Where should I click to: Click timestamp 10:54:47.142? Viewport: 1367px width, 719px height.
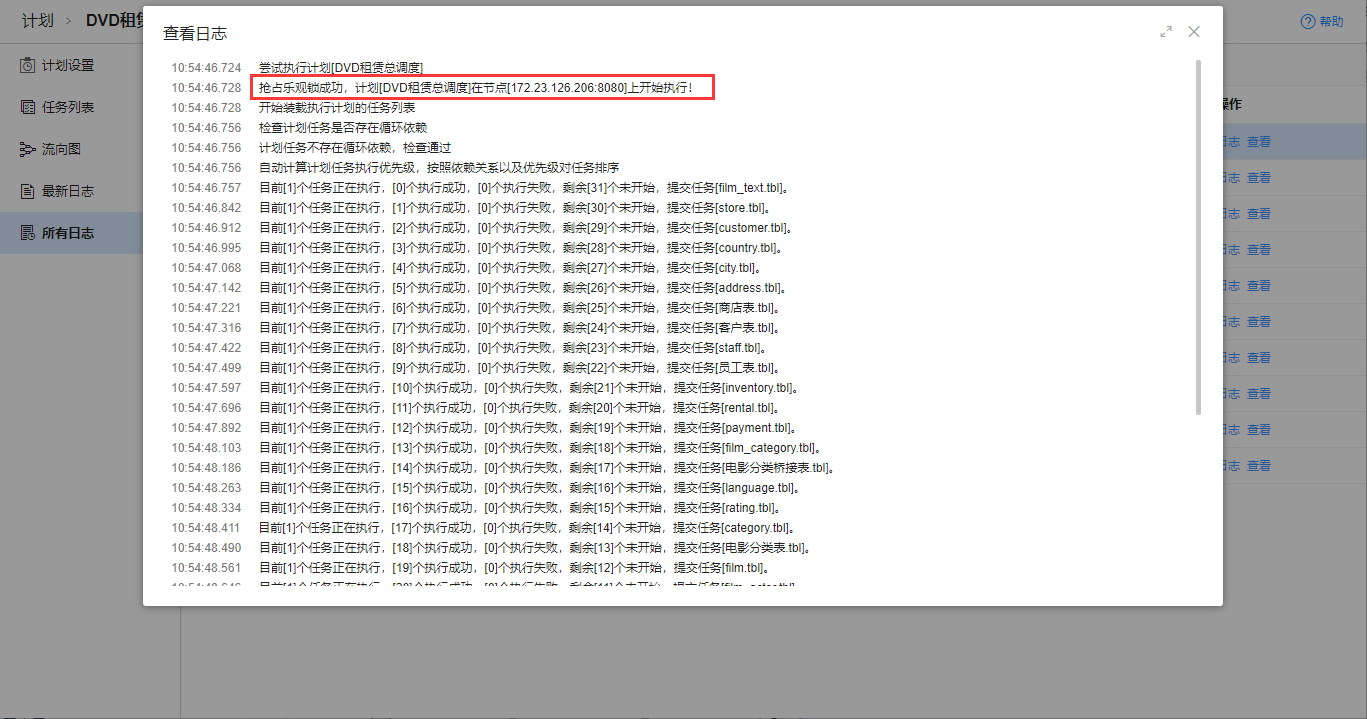206,288
